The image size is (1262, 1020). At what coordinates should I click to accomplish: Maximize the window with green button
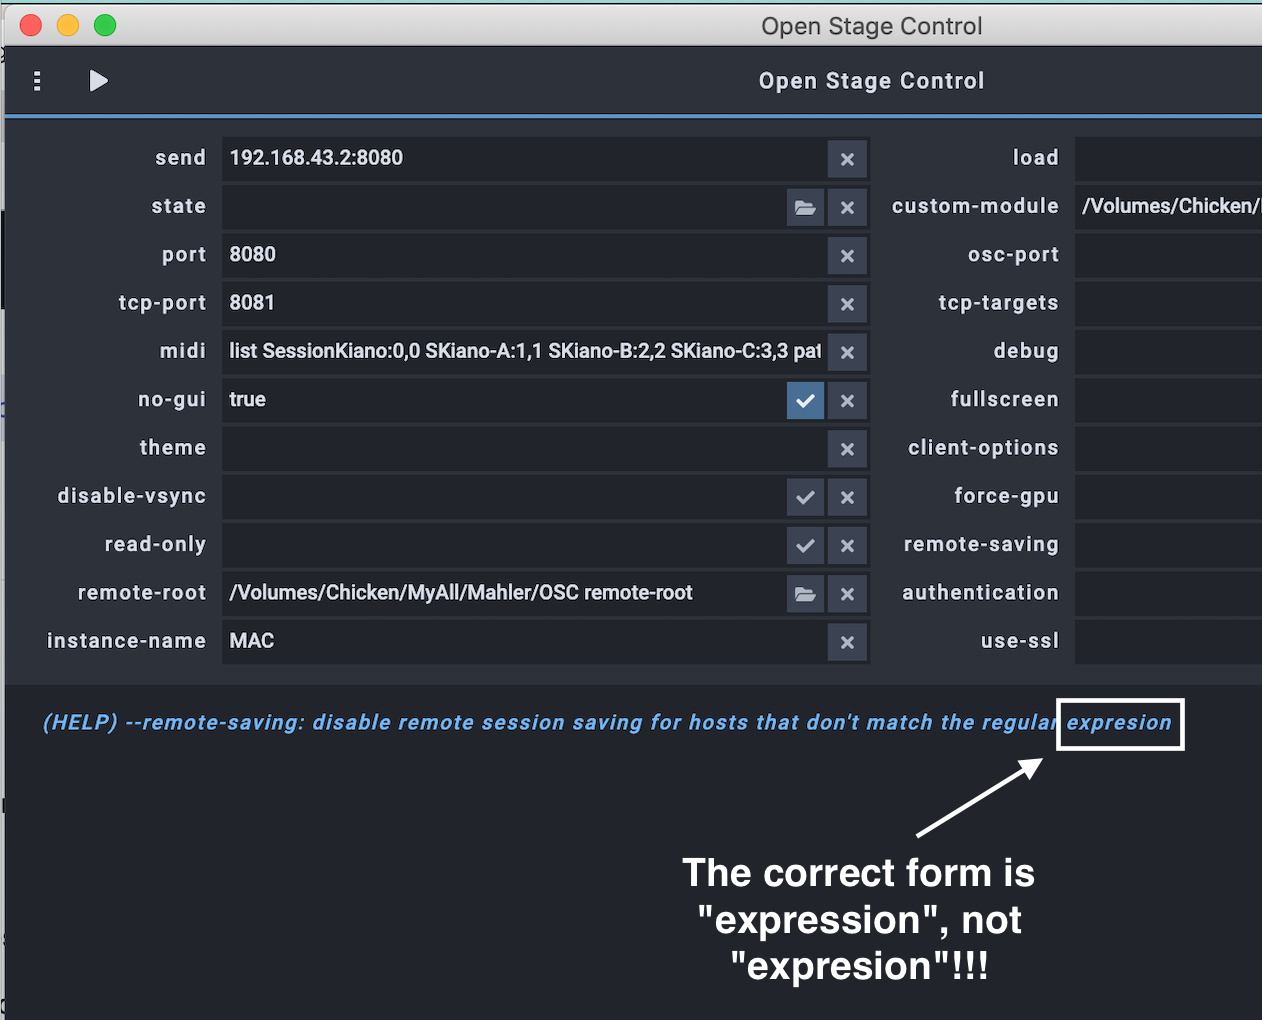105,25
